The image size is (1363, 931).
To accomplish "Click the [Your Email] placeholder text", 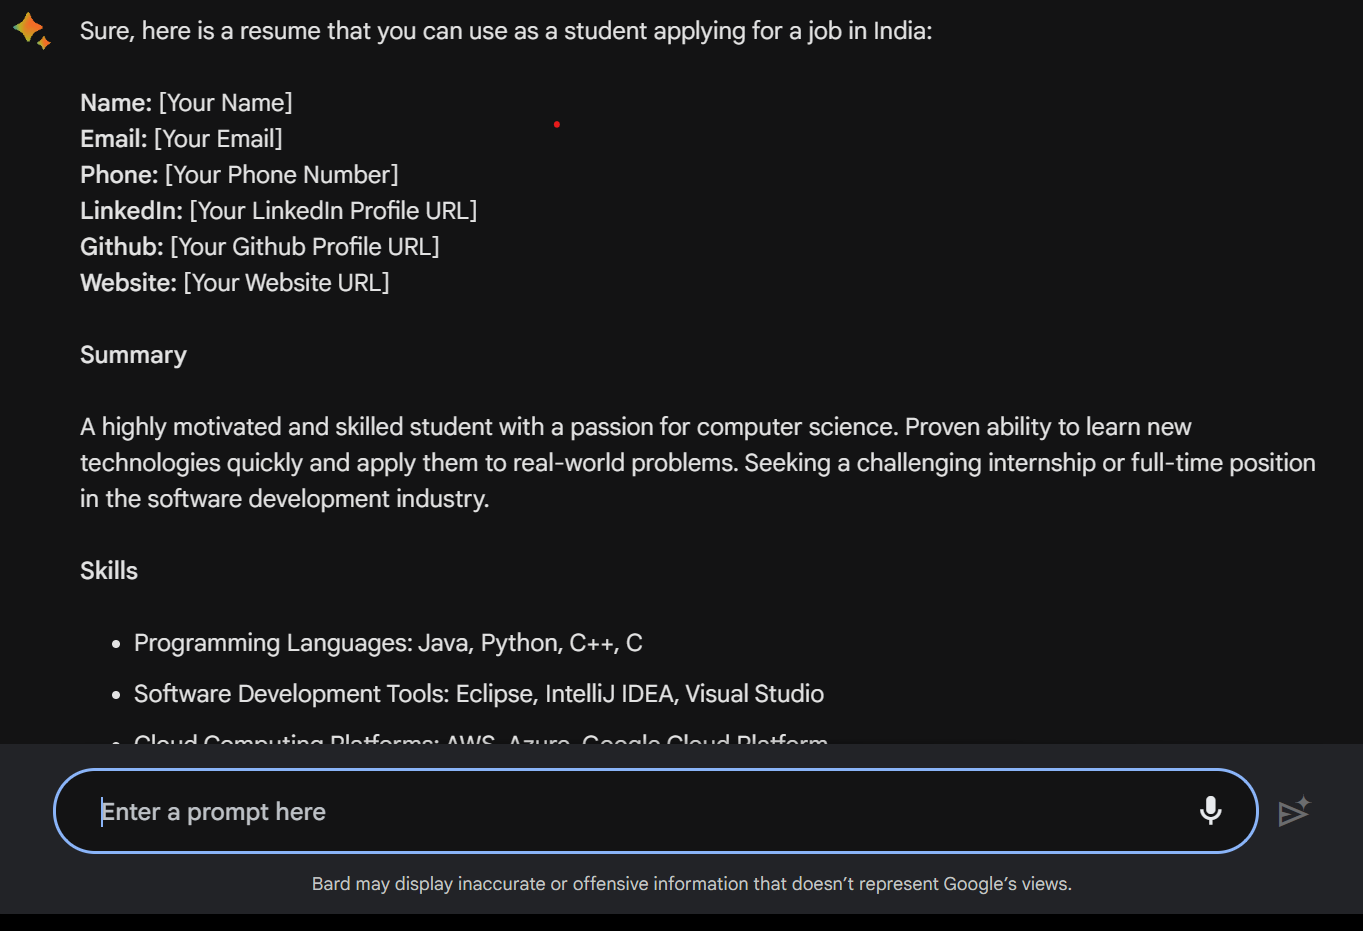I will click(x=218, y=139).
